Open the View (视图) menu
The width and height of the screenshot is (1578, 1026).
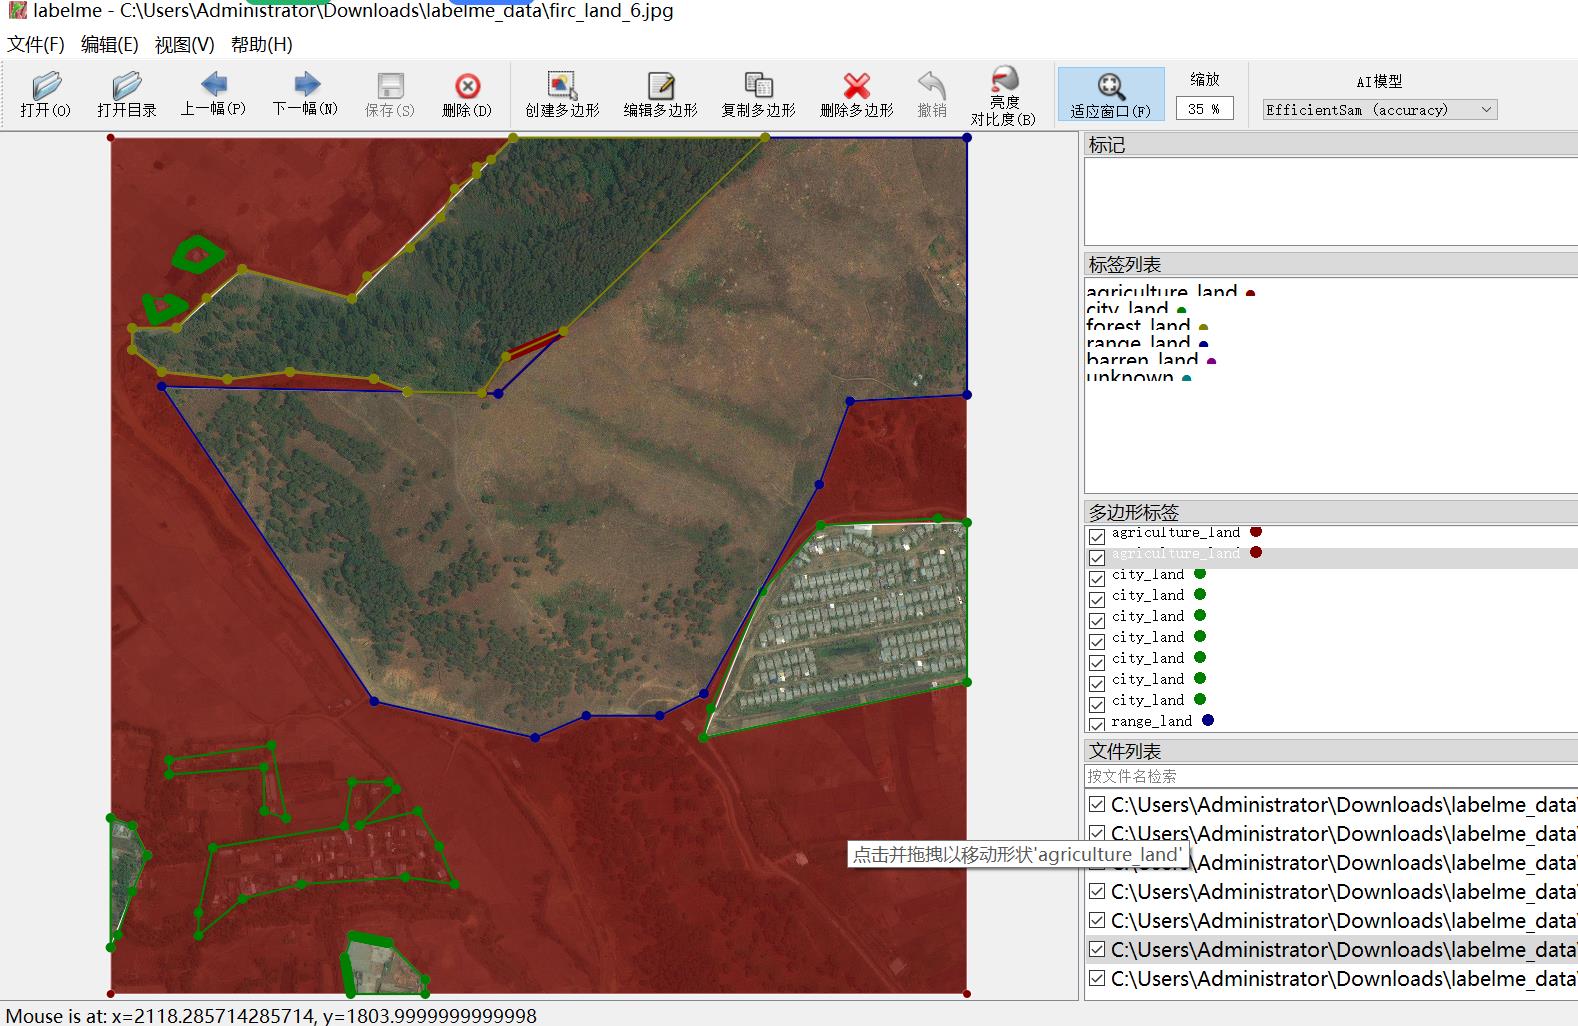[184, 45]
